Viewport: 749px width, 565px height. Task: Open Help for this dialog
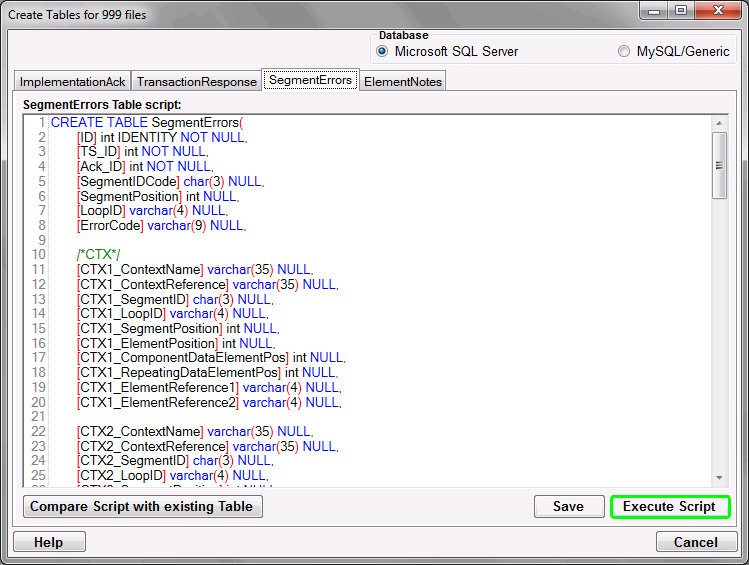[49, 542]
